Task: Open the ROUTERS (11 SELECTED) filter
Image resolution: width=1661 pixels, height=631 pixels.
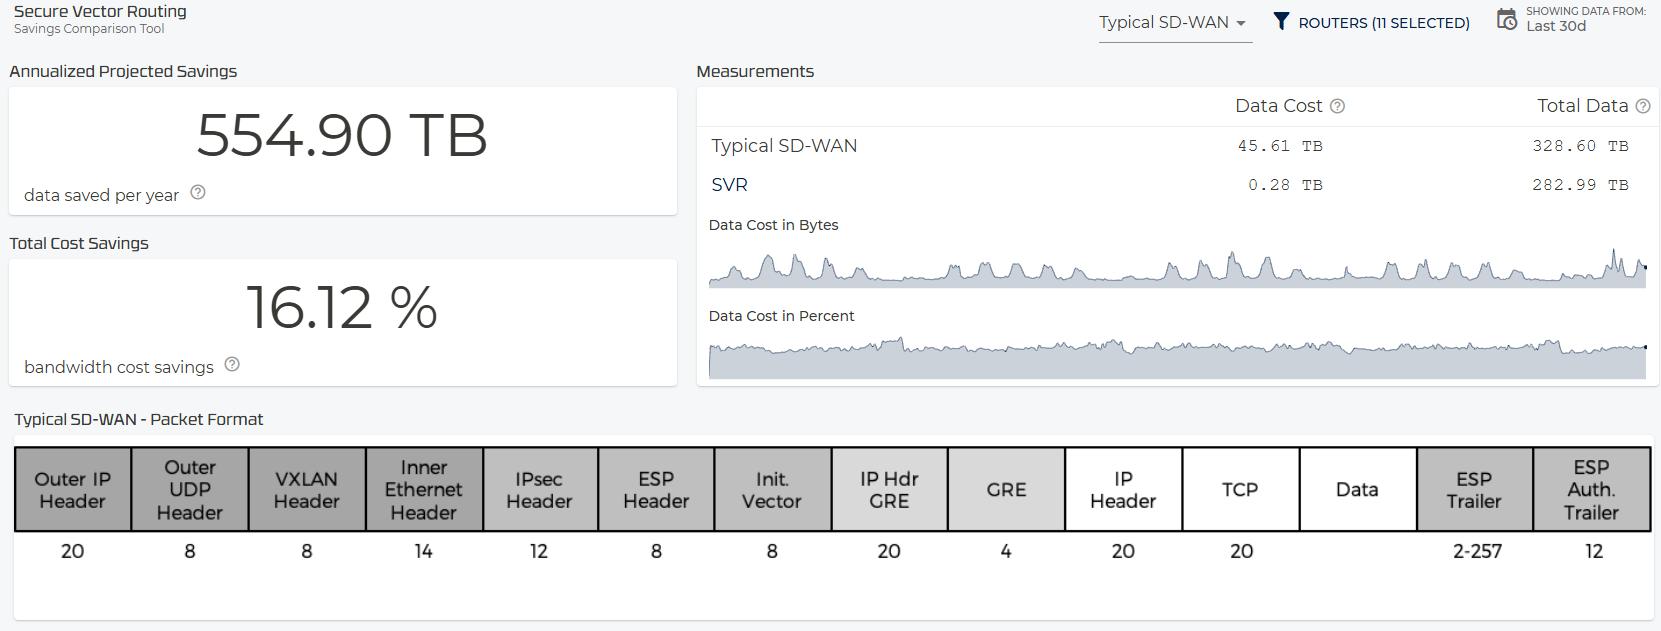Action: [x=1384, y=23]
